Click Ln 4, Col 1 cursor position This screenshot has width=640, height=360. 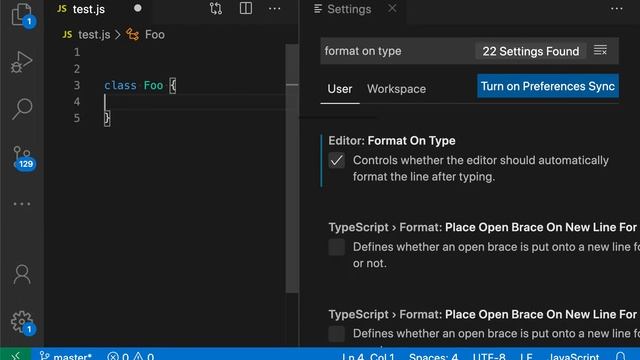point(369,356)
